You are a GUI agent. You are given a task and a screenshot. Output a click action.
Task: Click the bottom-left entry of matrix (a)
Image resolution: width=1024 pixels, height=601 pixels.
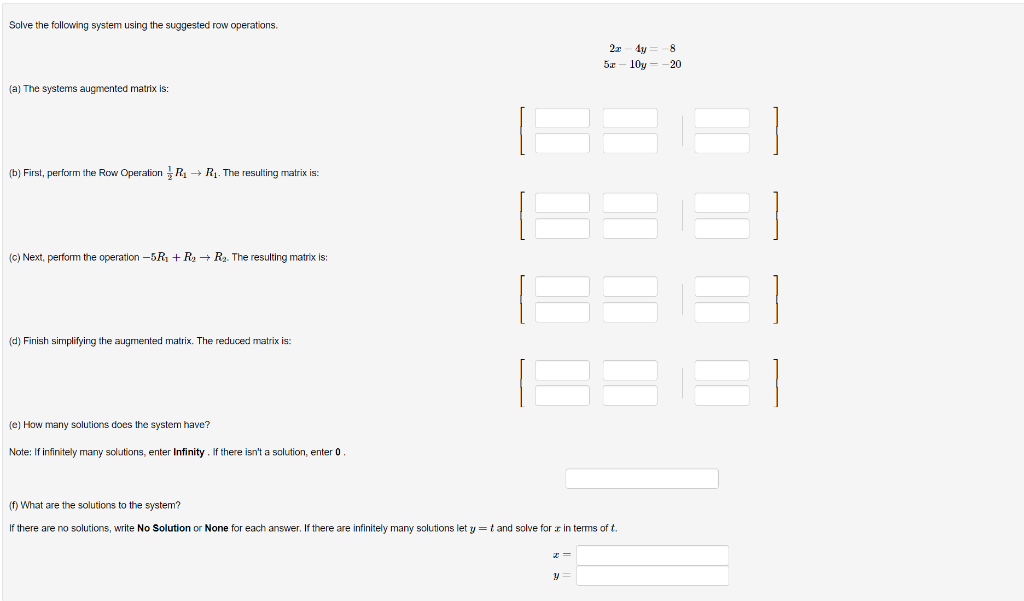[562, 143]
